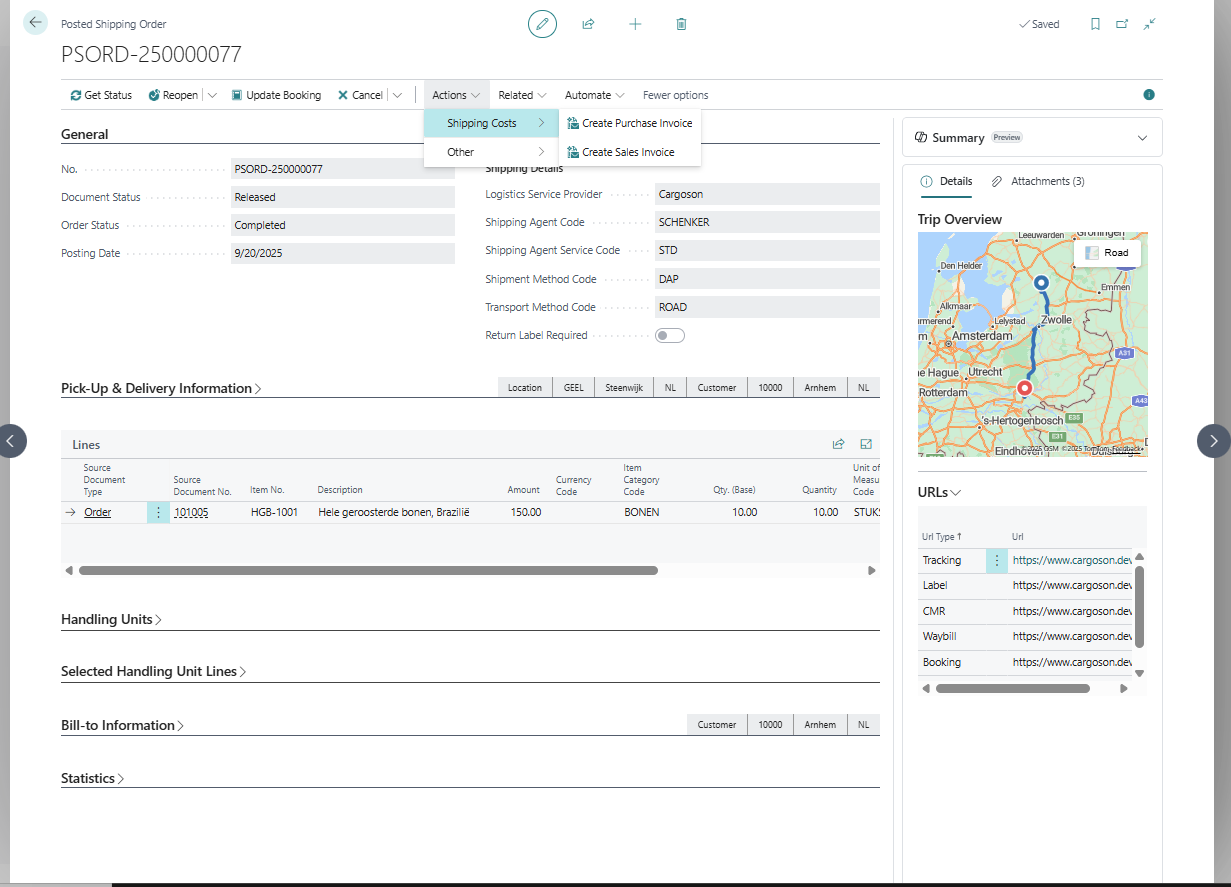Maximize the Lines section icon
The height and width of the screenshot is (887, 1231).
click(x=866, y=444)
